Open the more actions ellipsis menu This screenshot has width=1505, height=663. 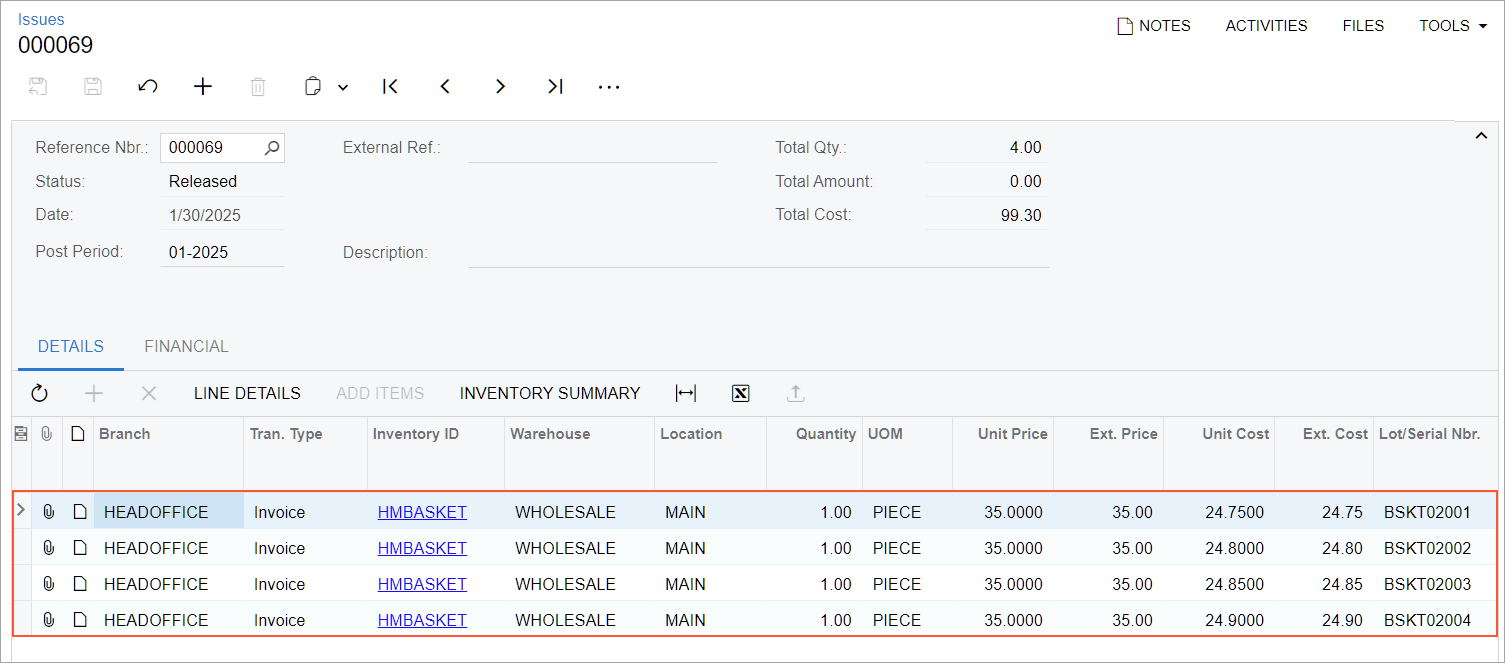609,87
